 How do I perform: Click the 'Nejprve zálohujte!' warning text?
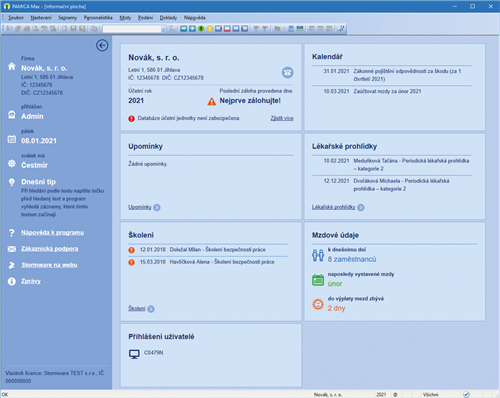click(x=250, y=101)
